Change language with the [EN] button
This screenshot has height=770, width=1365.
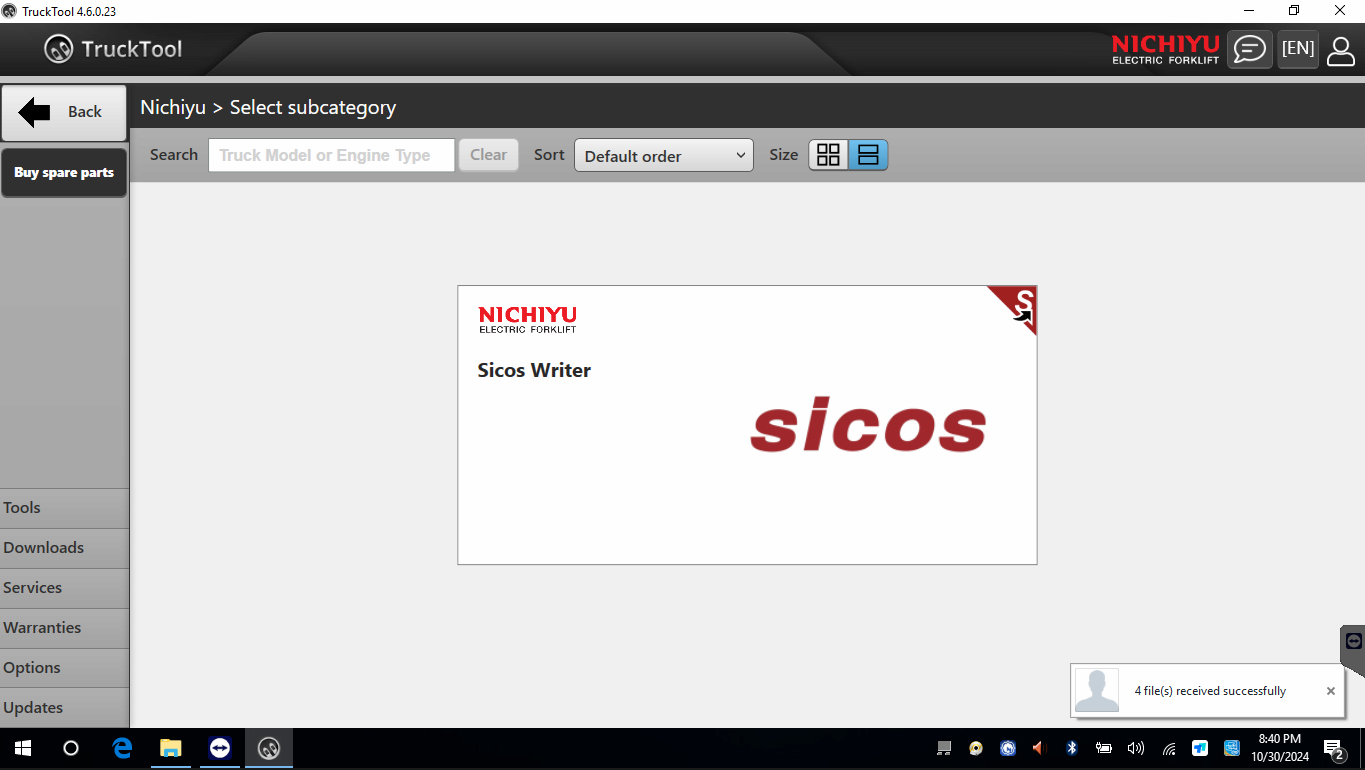(1298, 49)
